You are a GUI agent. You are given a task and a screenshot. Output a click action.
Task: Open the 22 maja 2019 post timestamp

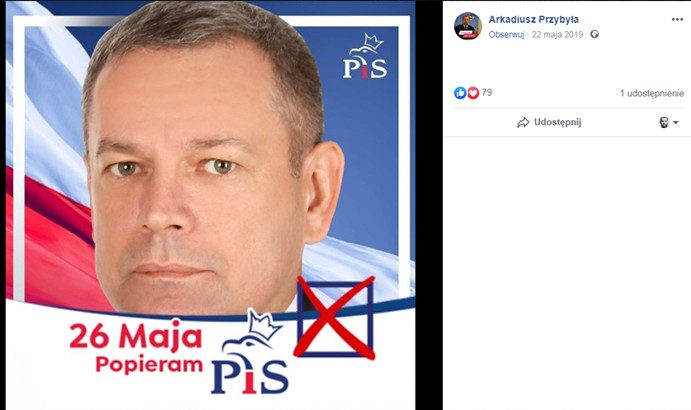557,34
